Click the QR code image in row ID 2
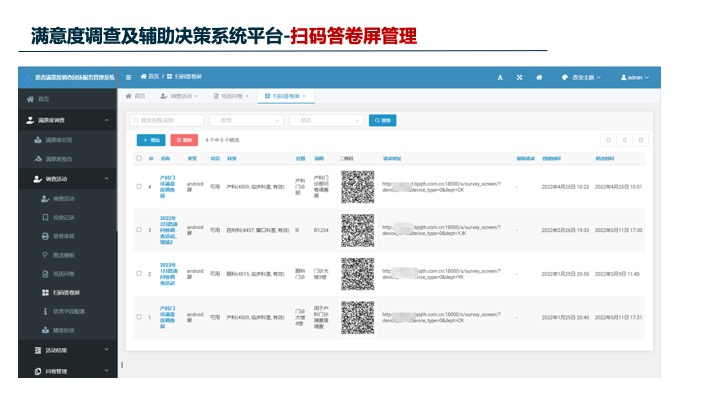 (358, 274)
